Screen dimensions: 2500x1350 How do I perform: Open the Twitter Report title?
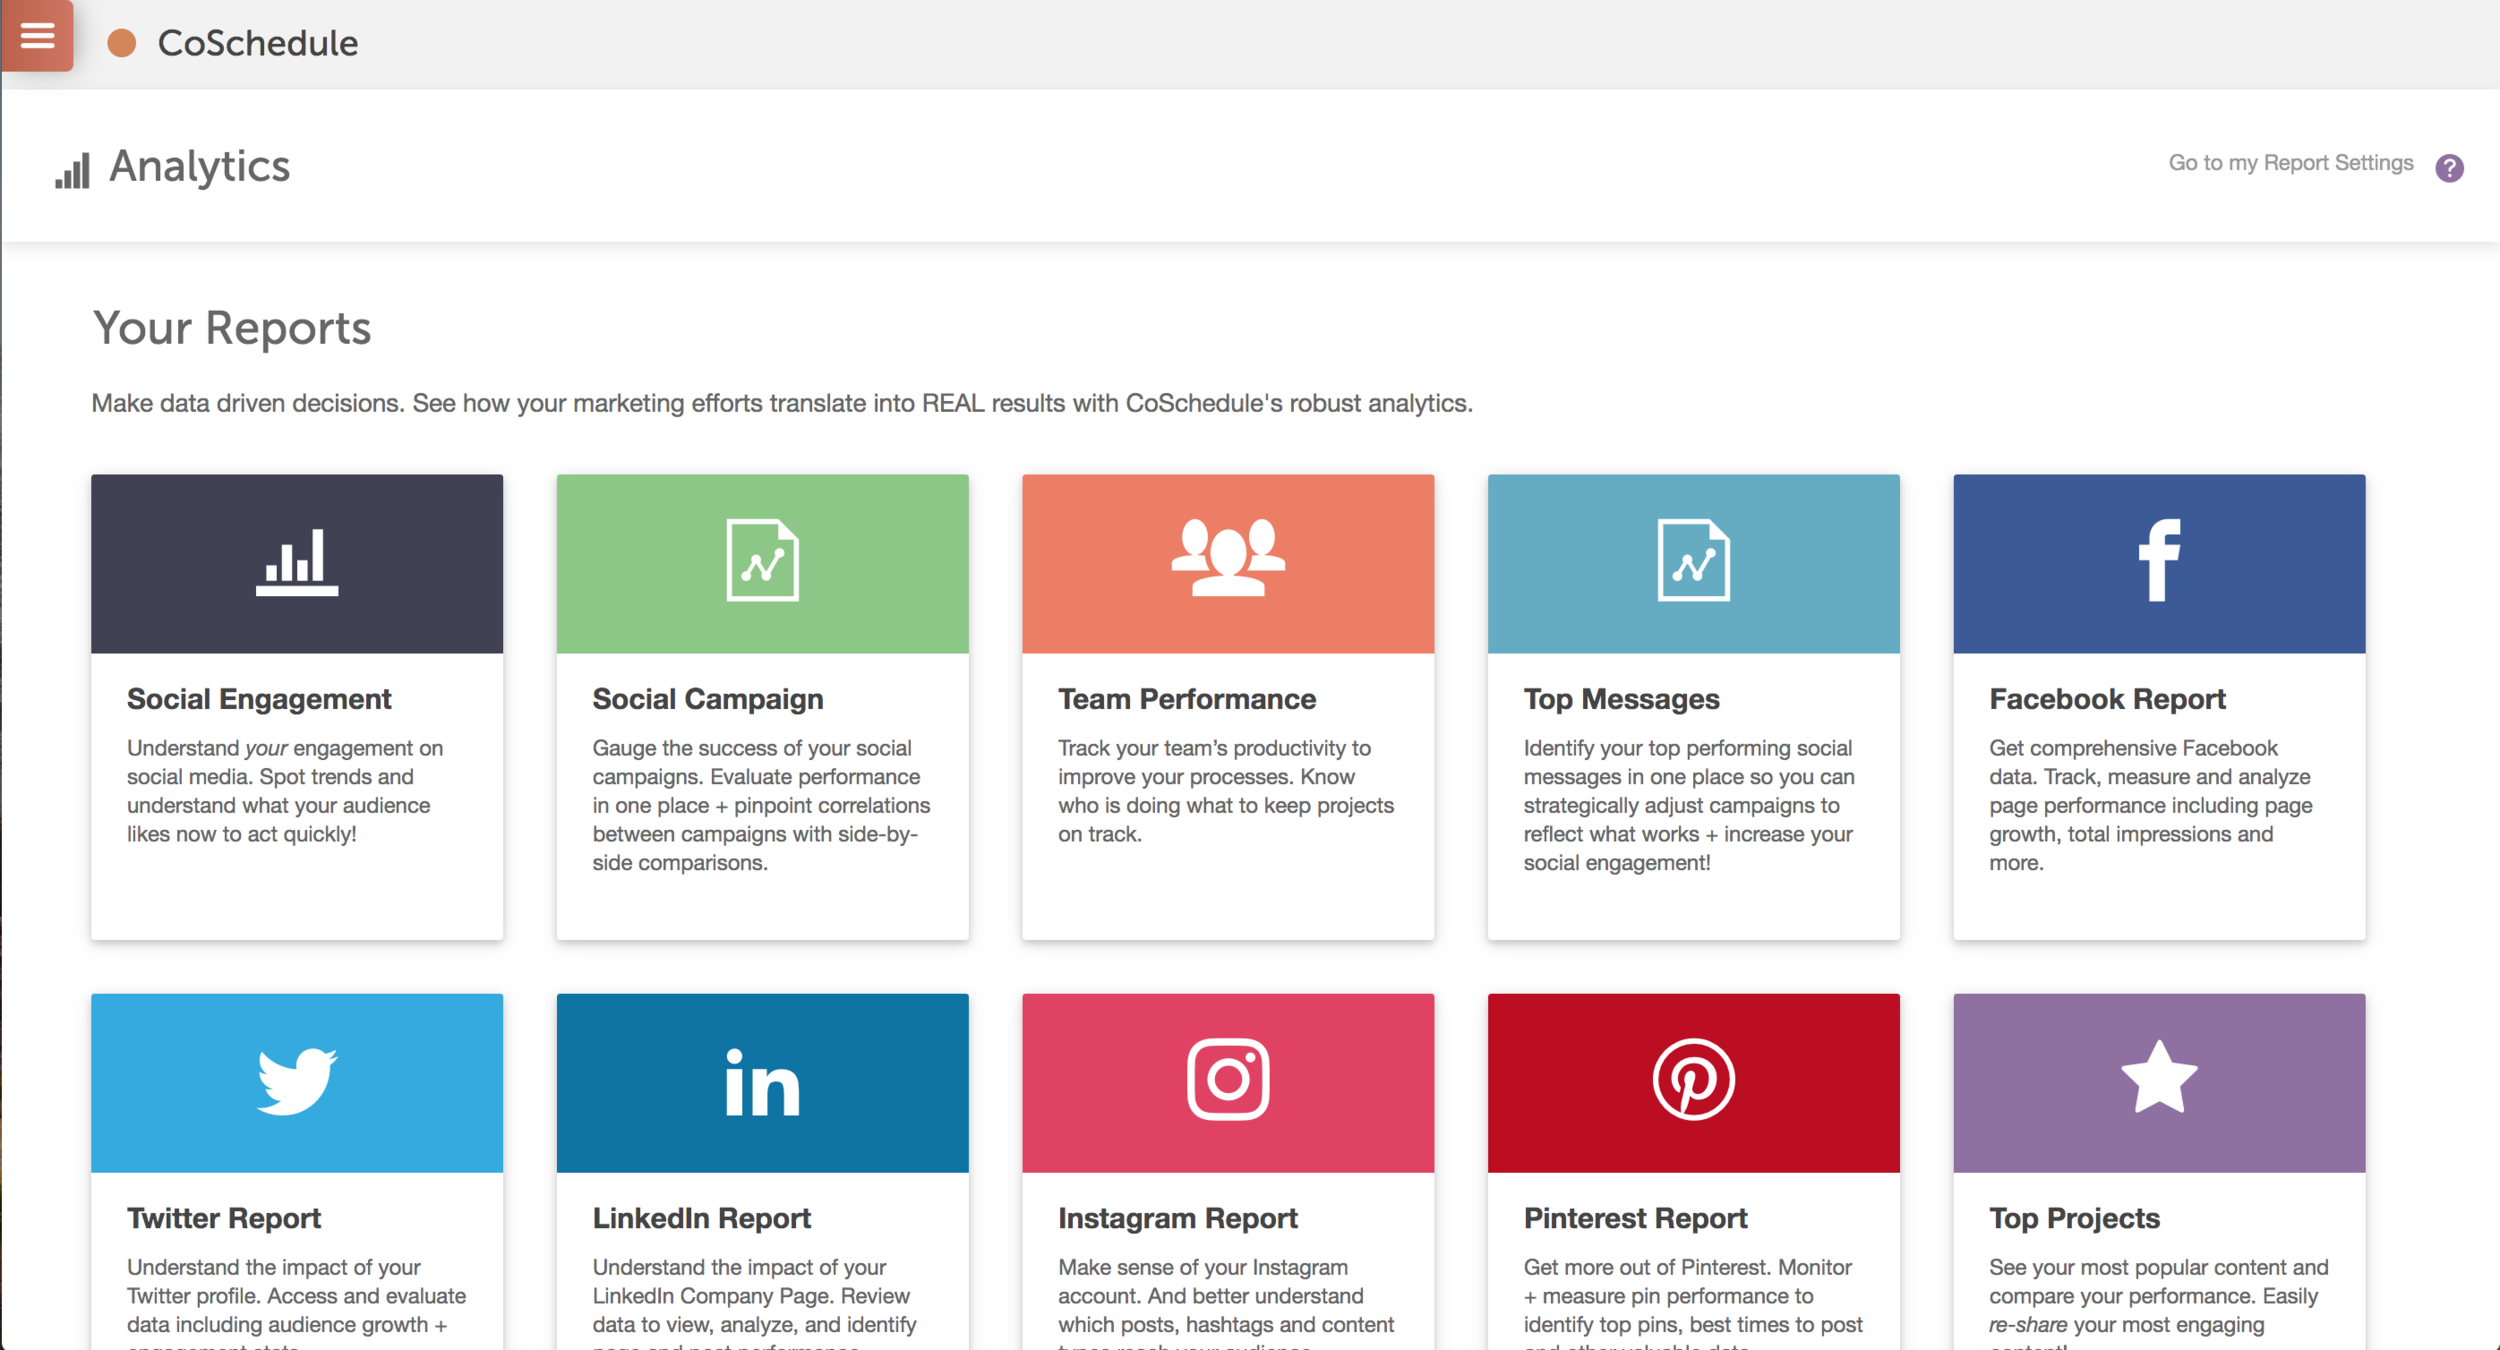point(224,1218)
